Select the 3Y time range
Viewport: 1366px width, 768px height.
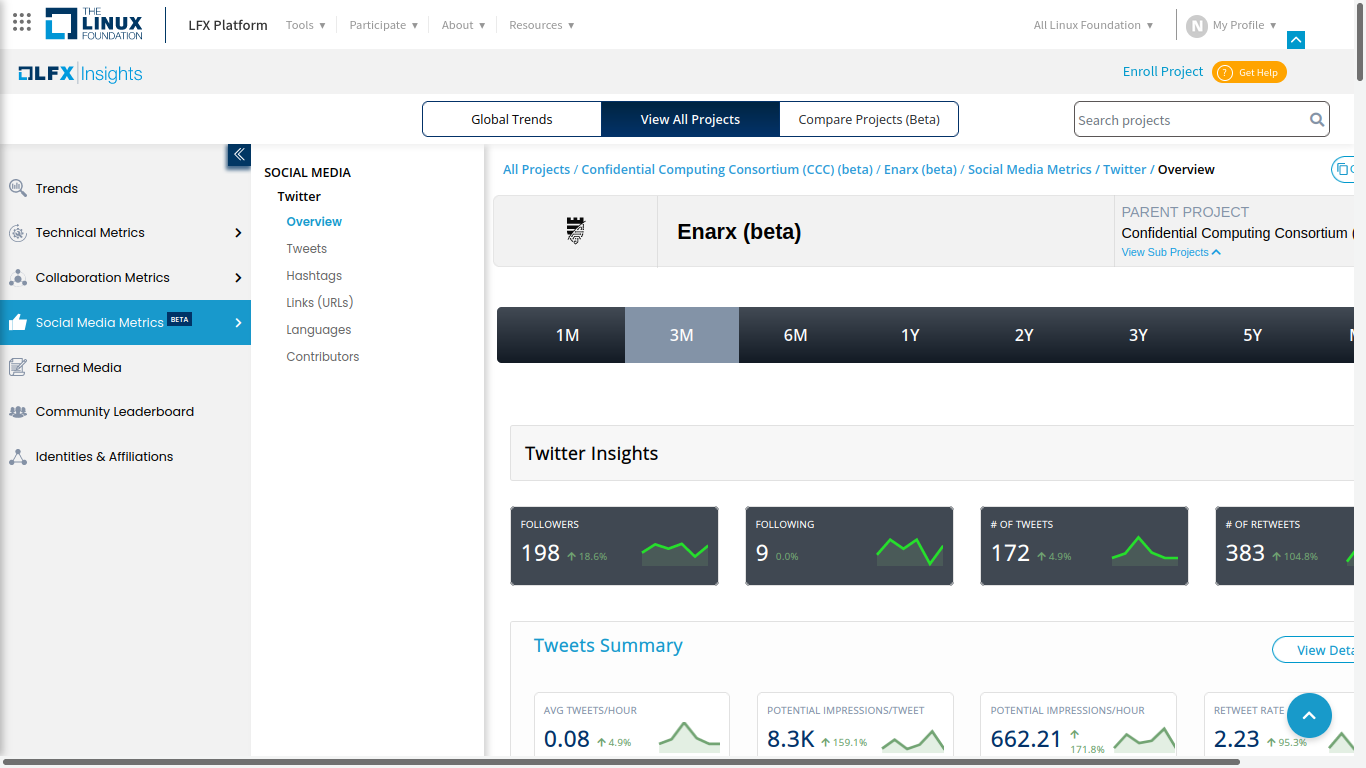pyautogui.click(x=1138, y=335)
